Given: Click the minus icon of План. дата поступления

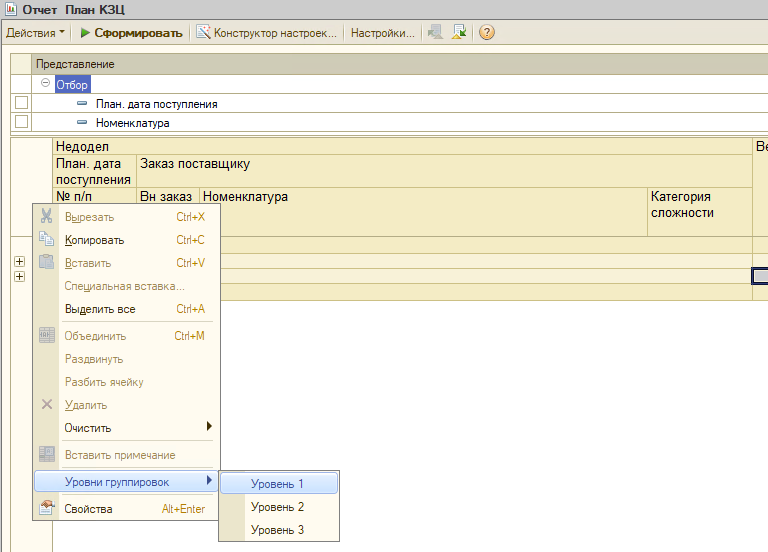Looking at the screenshot, I should point(82,103).
